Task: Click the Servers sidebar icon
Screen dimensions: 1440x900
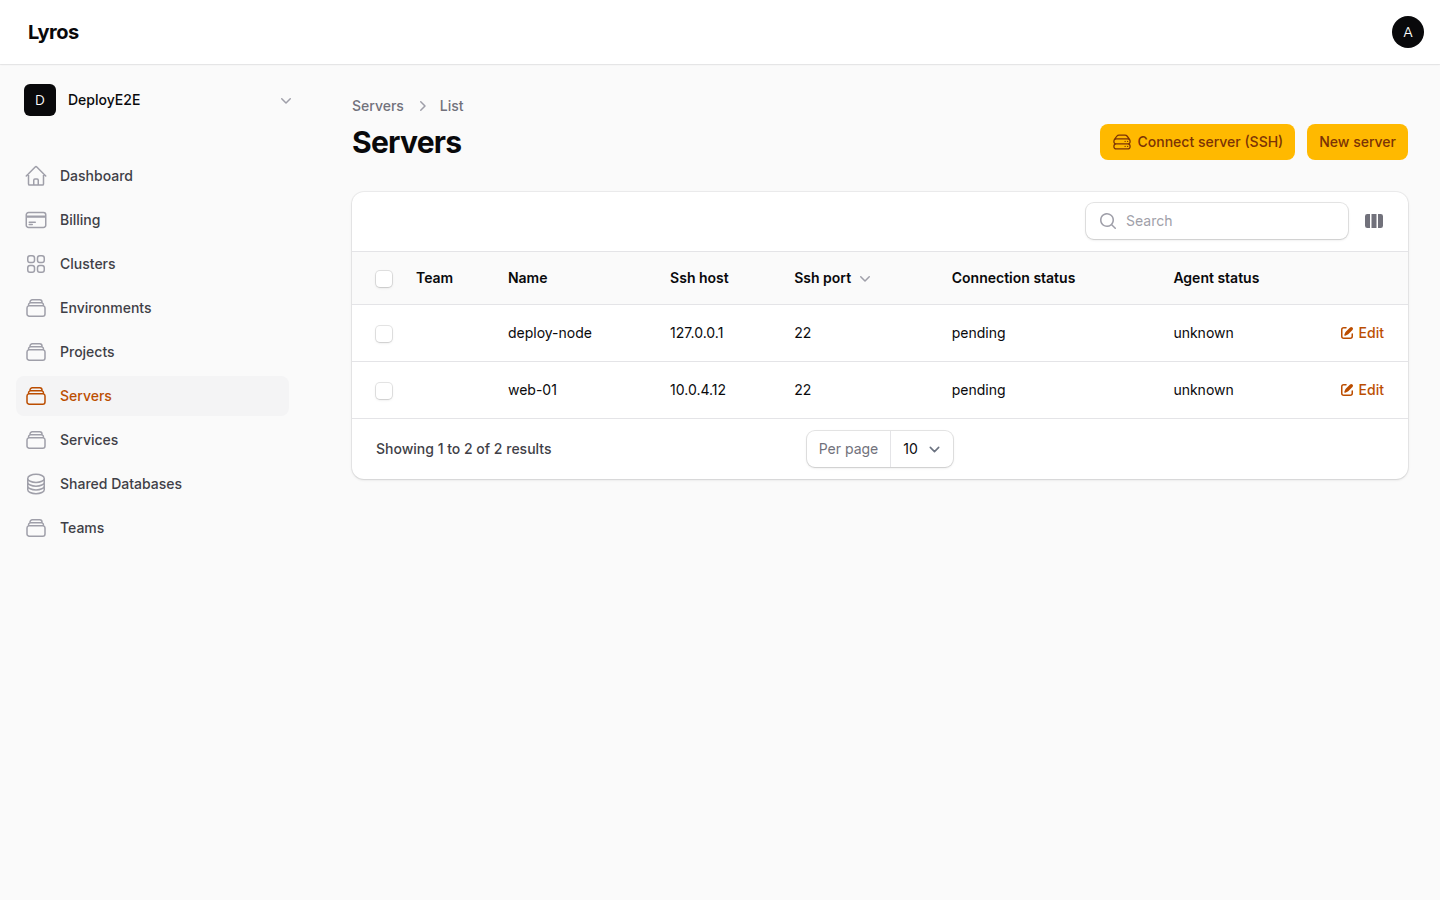Action: click(36, 396)
